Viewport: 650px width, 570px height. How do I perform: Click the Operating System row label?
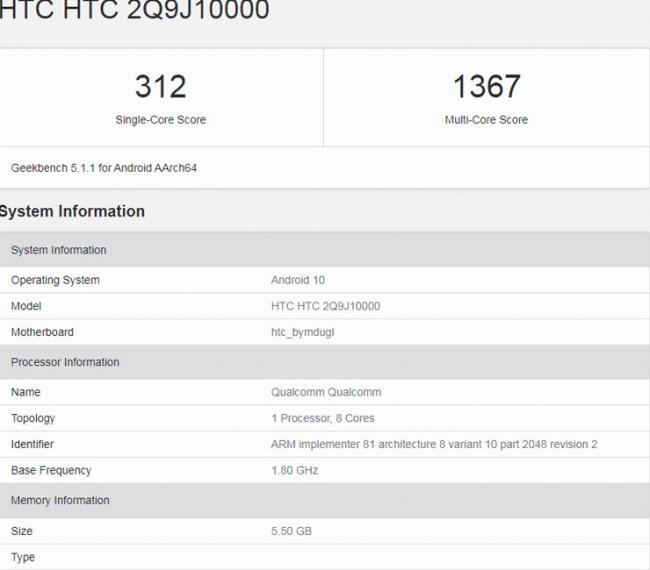point(55,280)
